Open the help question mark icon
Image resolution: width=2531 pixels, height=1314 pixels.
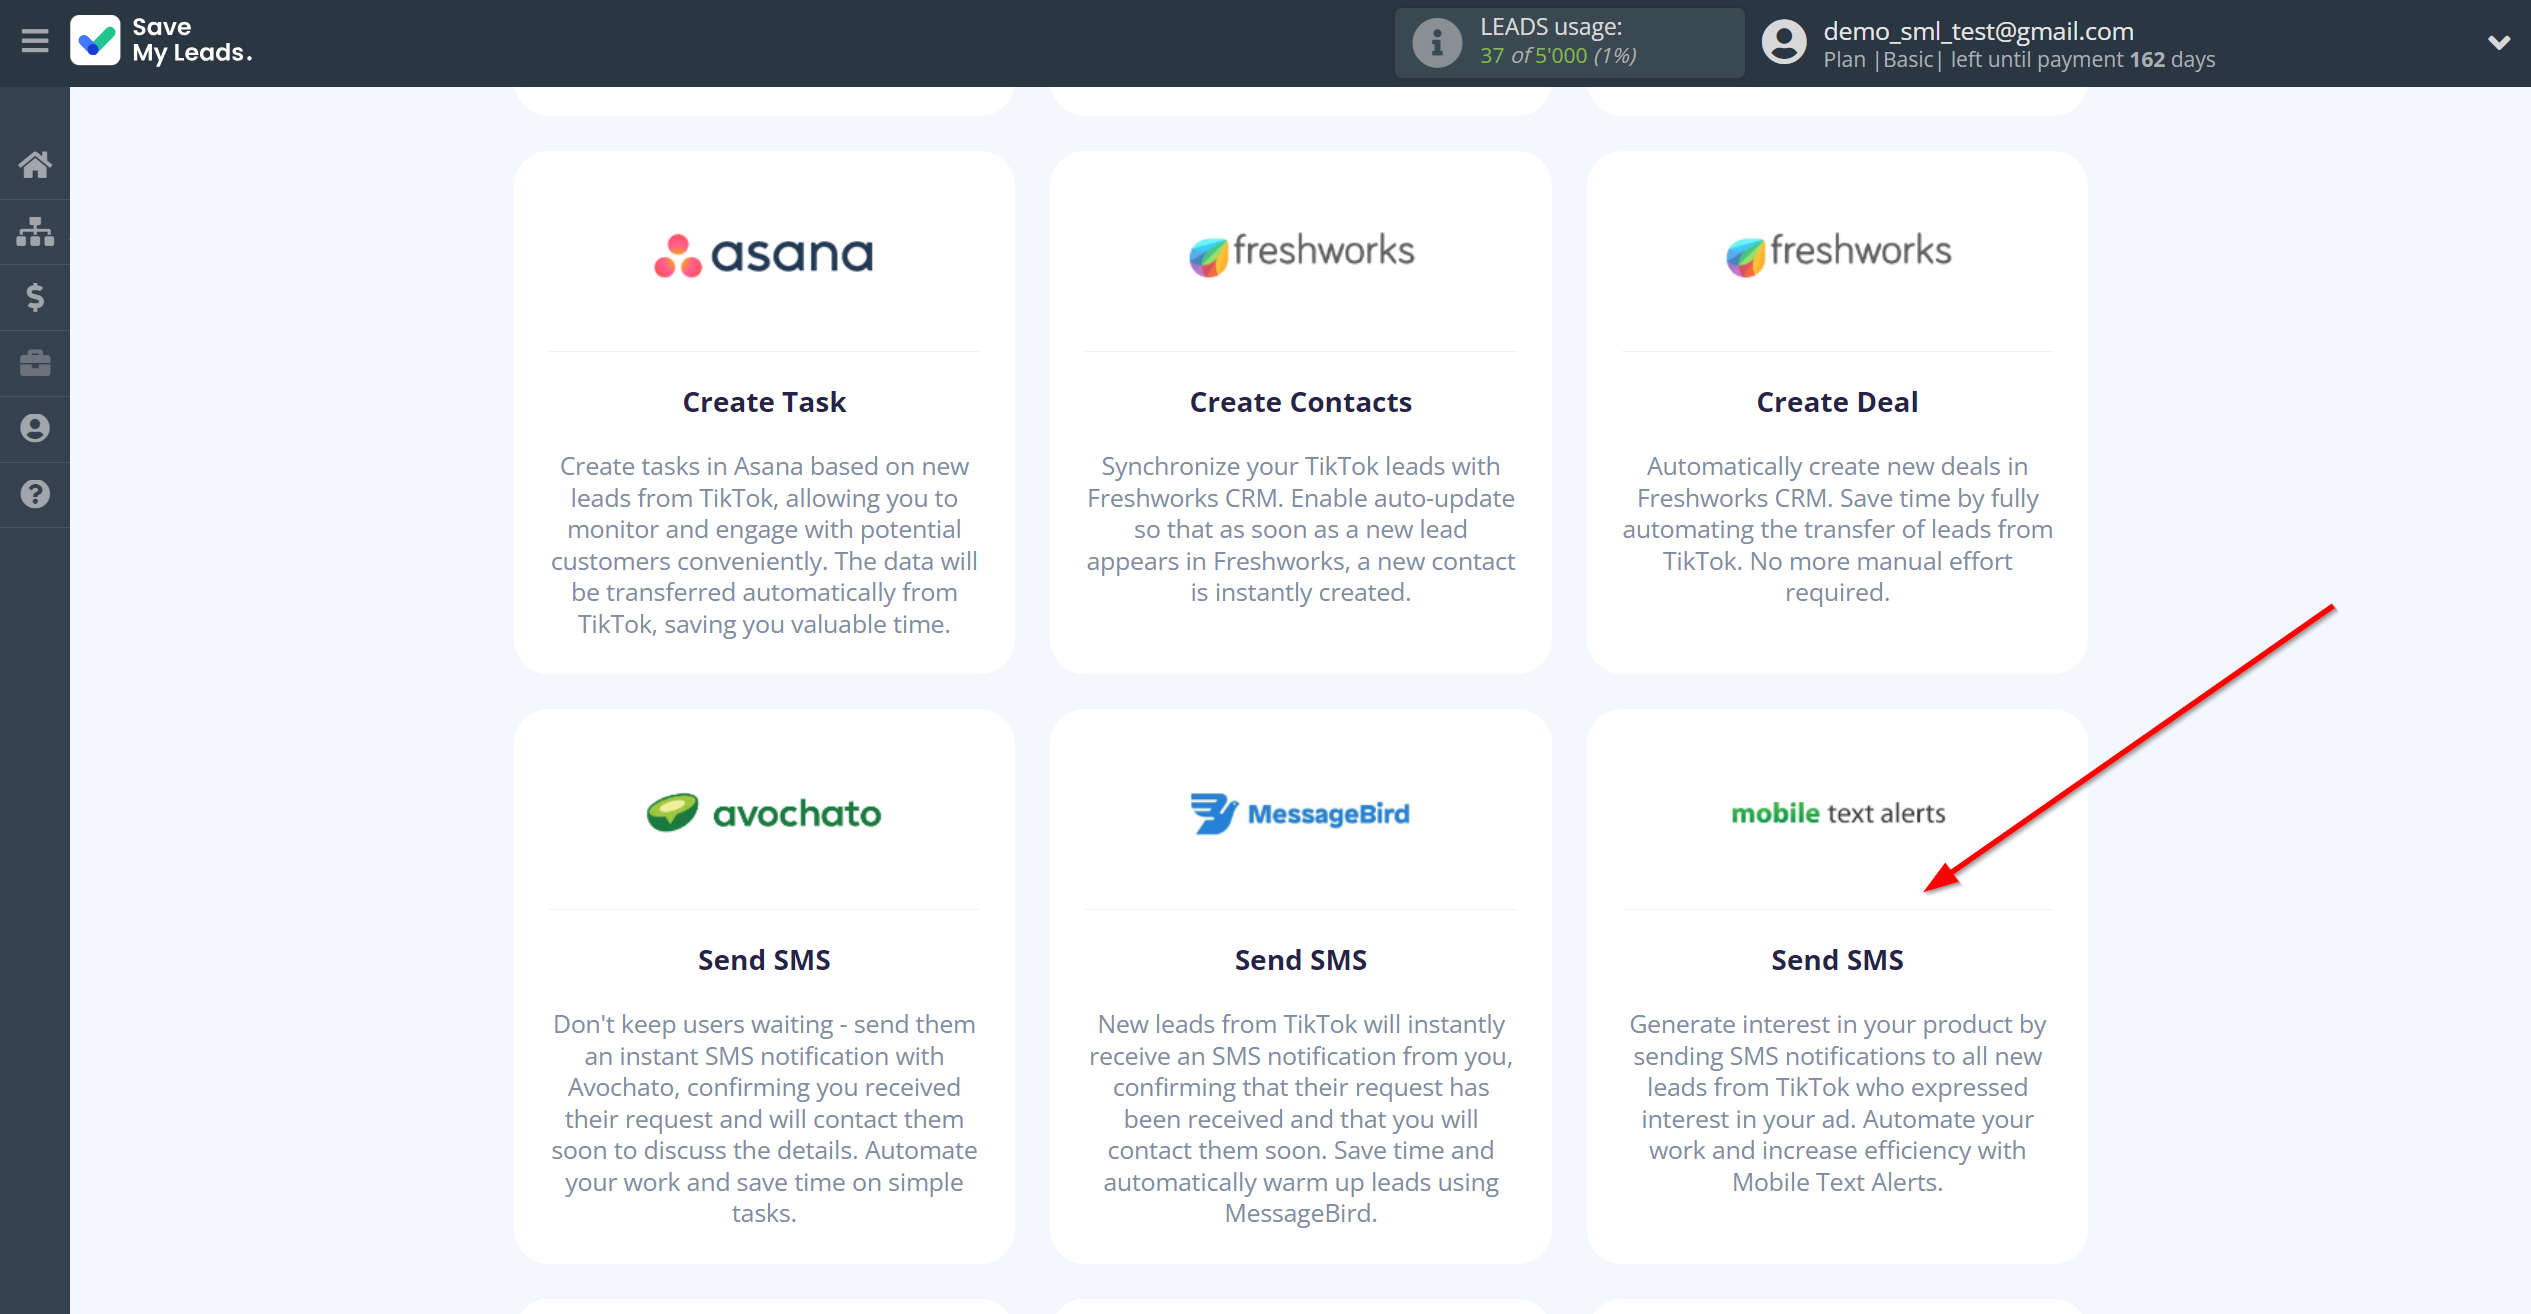click(x=35, y=494)
